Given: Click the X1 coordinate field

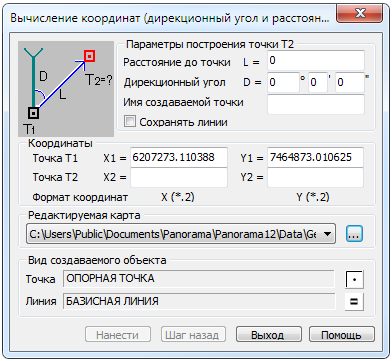Looking at the screenshot, I should coord(179,157).
